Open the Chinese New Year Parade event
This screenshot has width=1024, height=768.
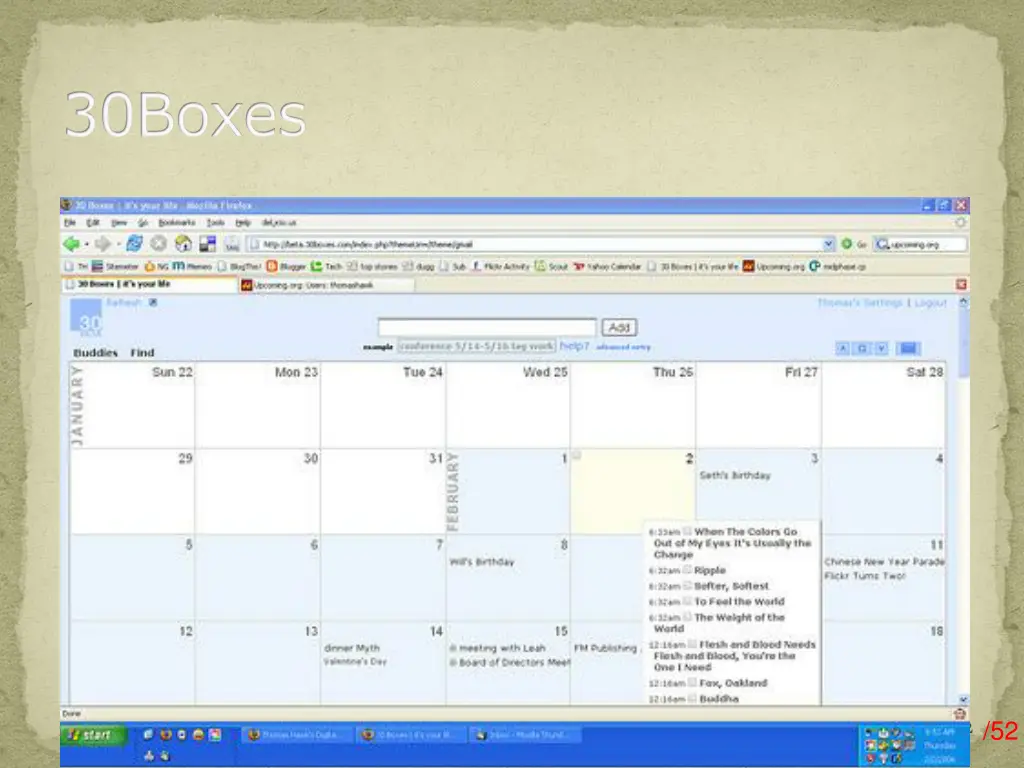884,562
